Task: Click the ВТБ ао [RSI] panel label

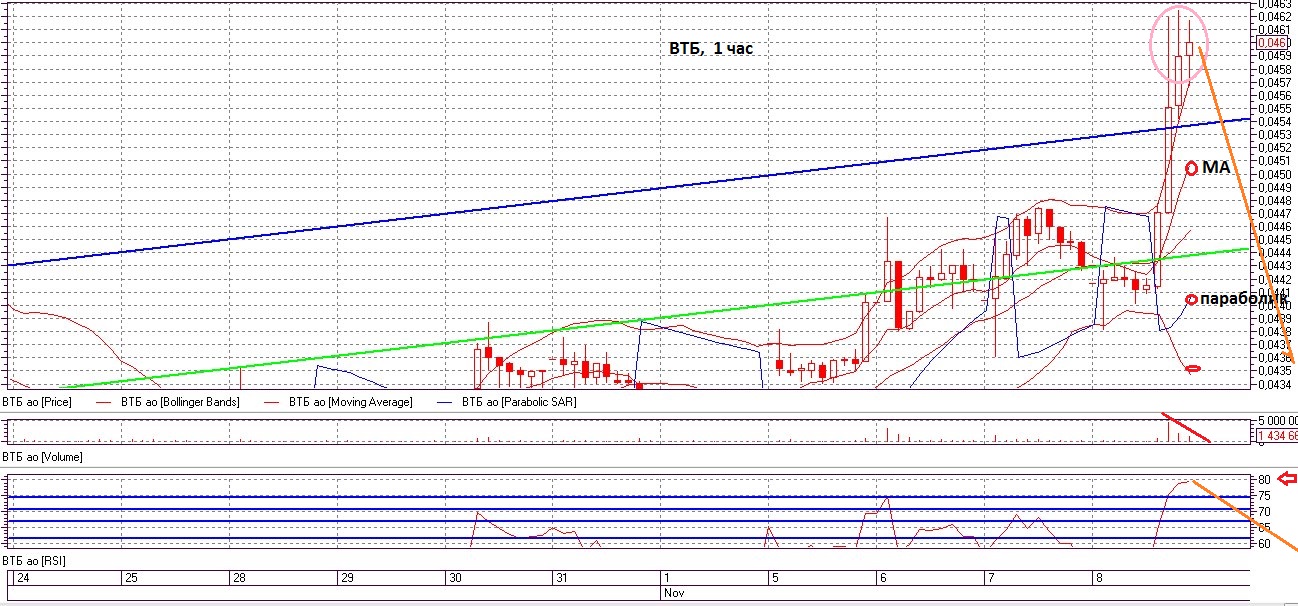Action: 35,559
